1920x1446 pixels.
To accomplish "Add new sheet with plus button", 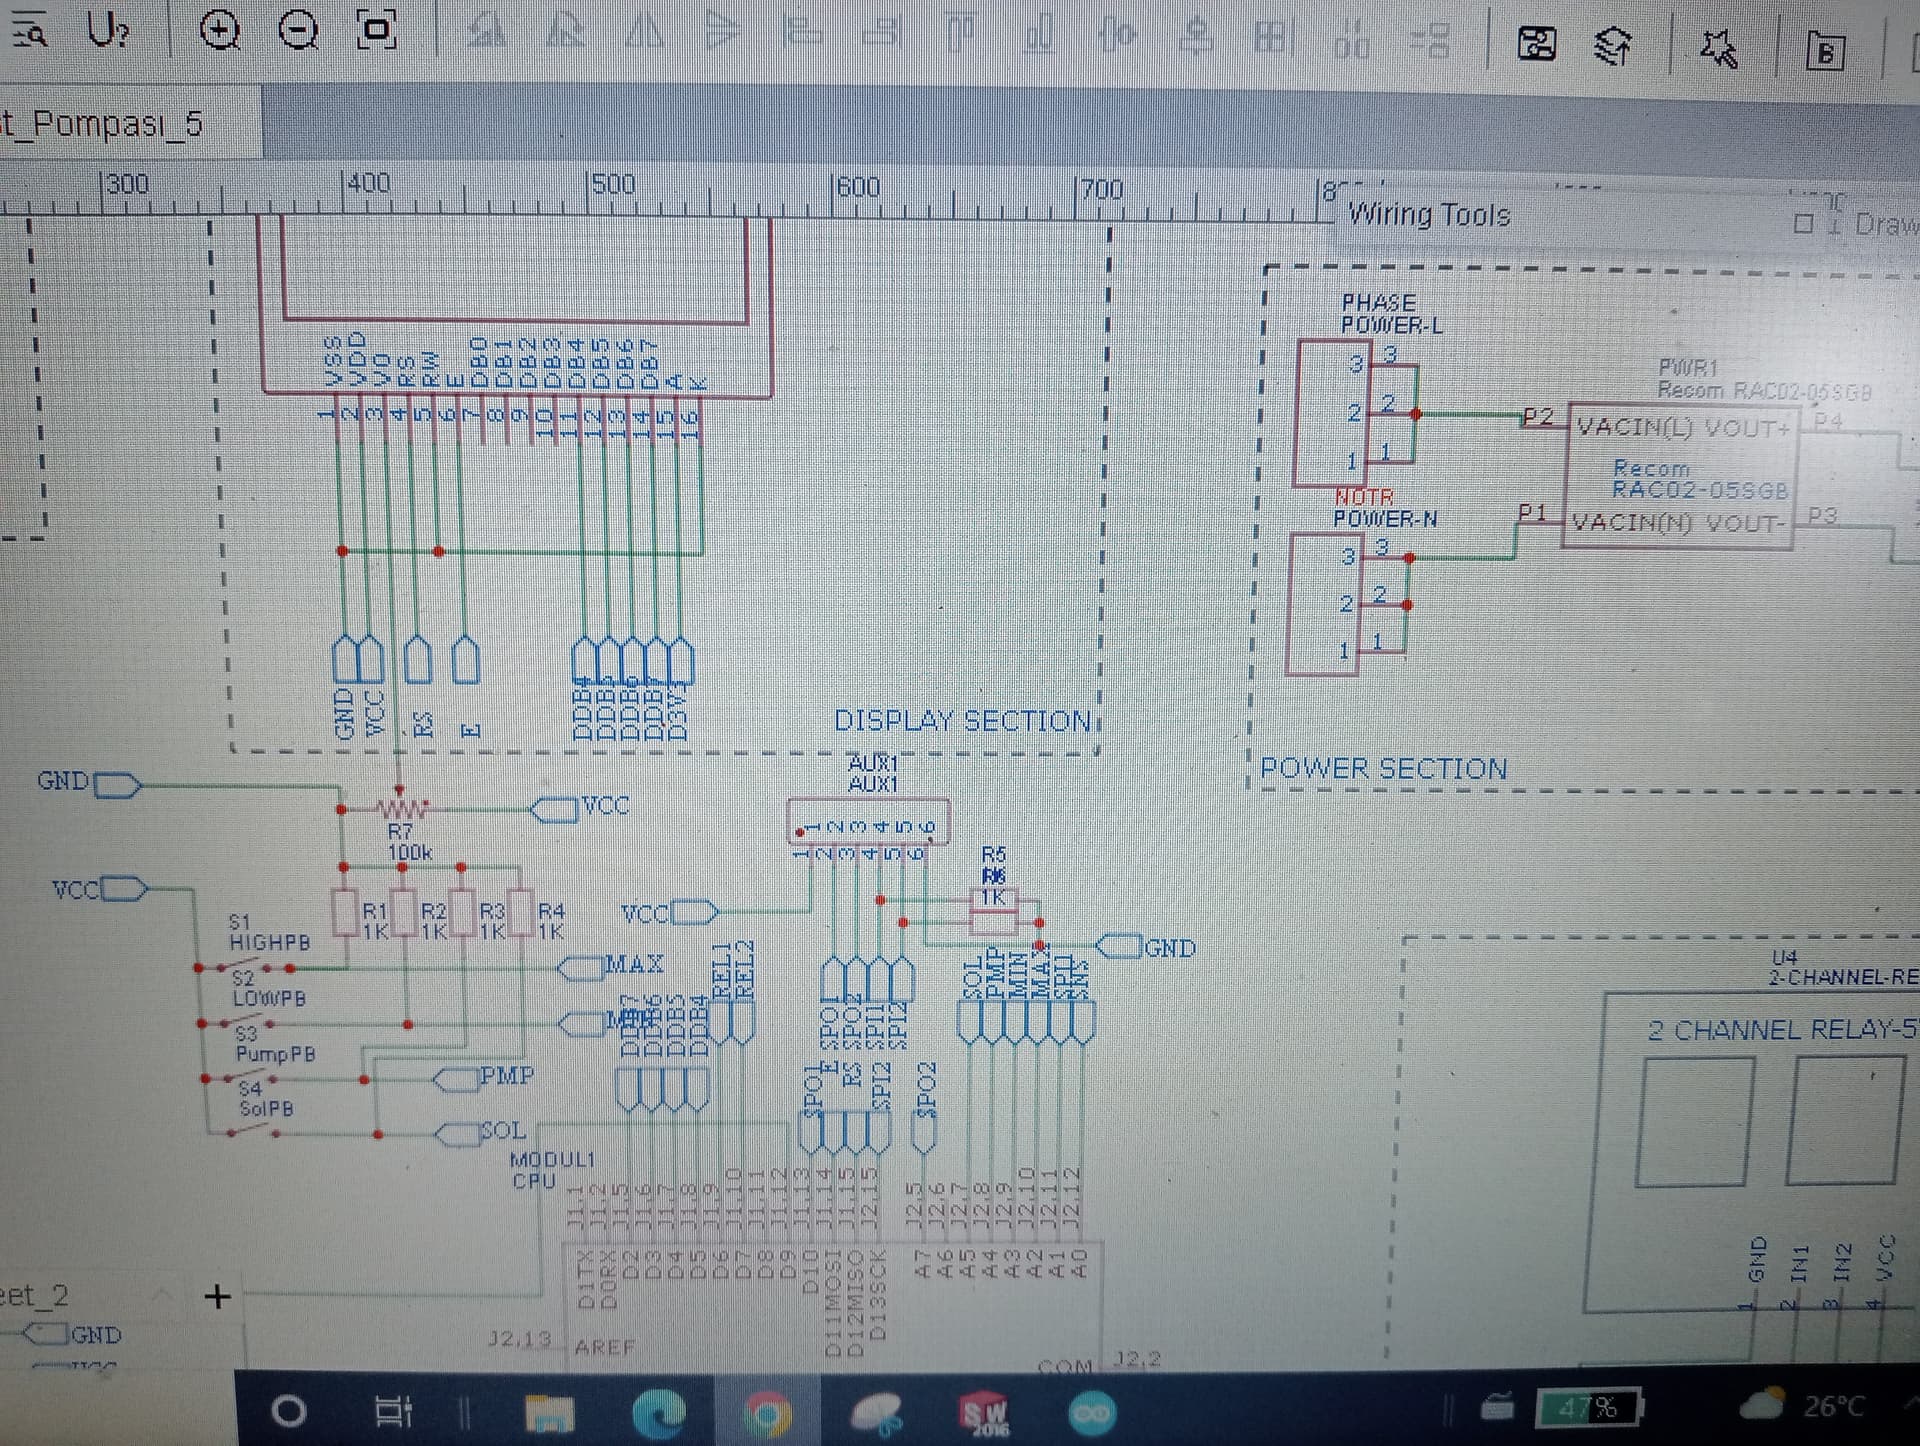I will (217, 1297).
